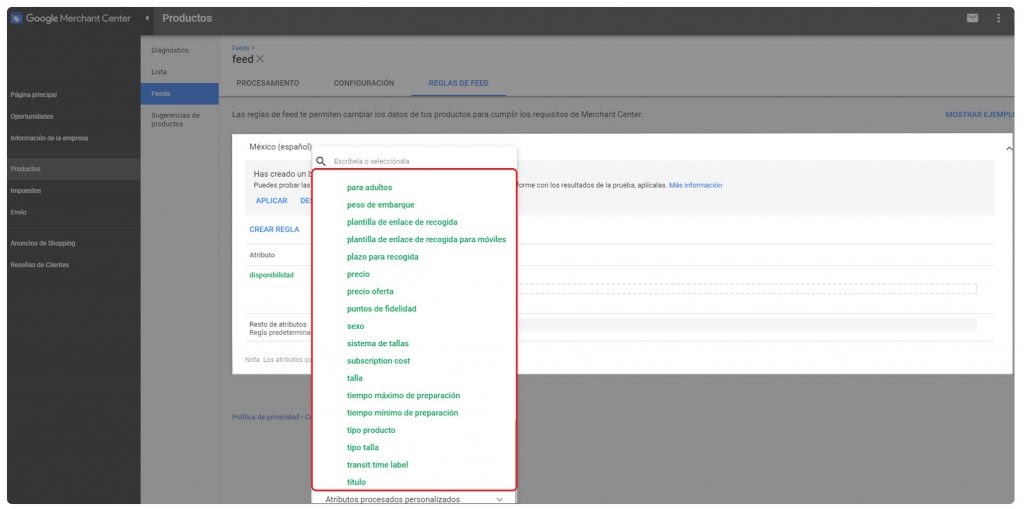Click the Feeds breadcrumb link
1024x509 pixels.
[241, 48]
